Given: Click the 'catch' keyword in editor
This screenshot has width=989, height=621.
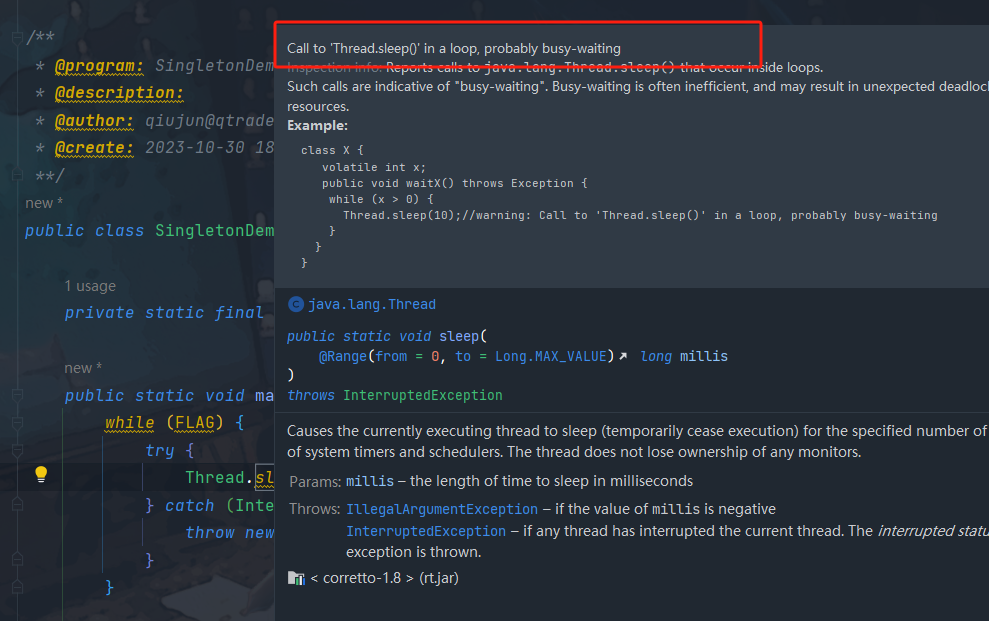Looking at the screenshot, I should 189,505.
